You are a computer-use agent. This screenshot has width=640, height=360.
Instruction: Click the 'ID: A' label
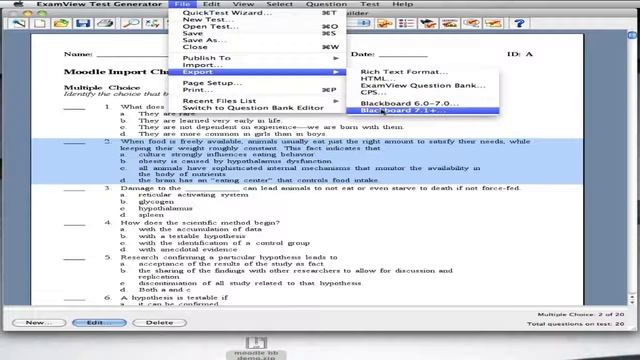520,54
